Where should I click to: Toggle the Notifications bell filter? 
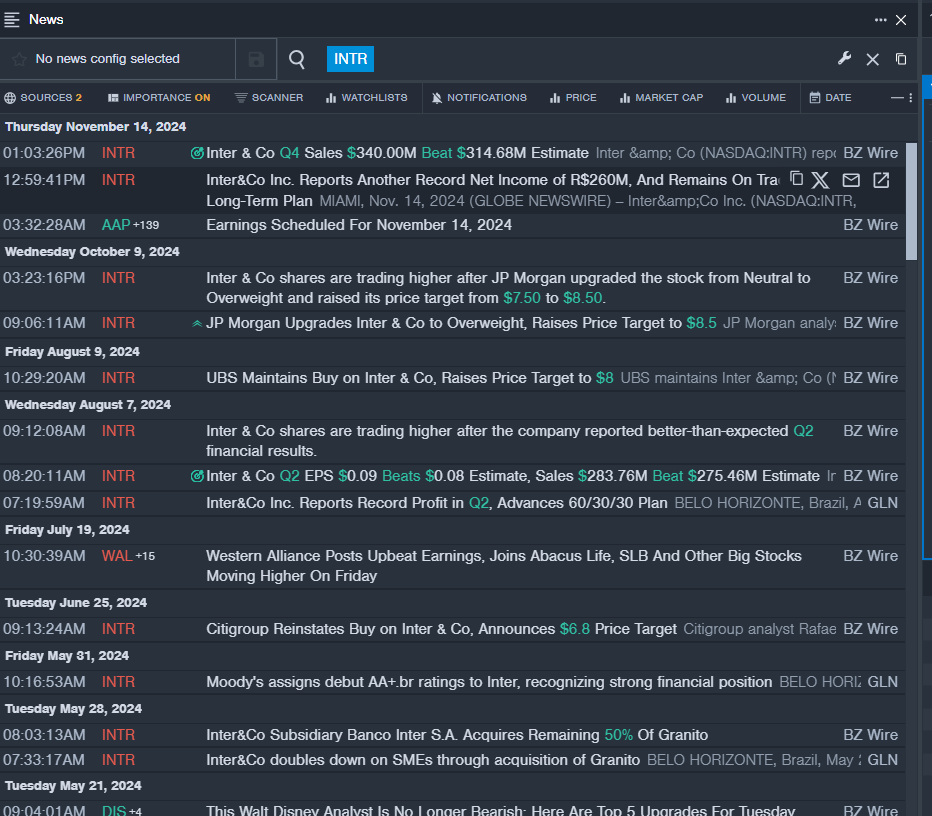pos(479,98)
